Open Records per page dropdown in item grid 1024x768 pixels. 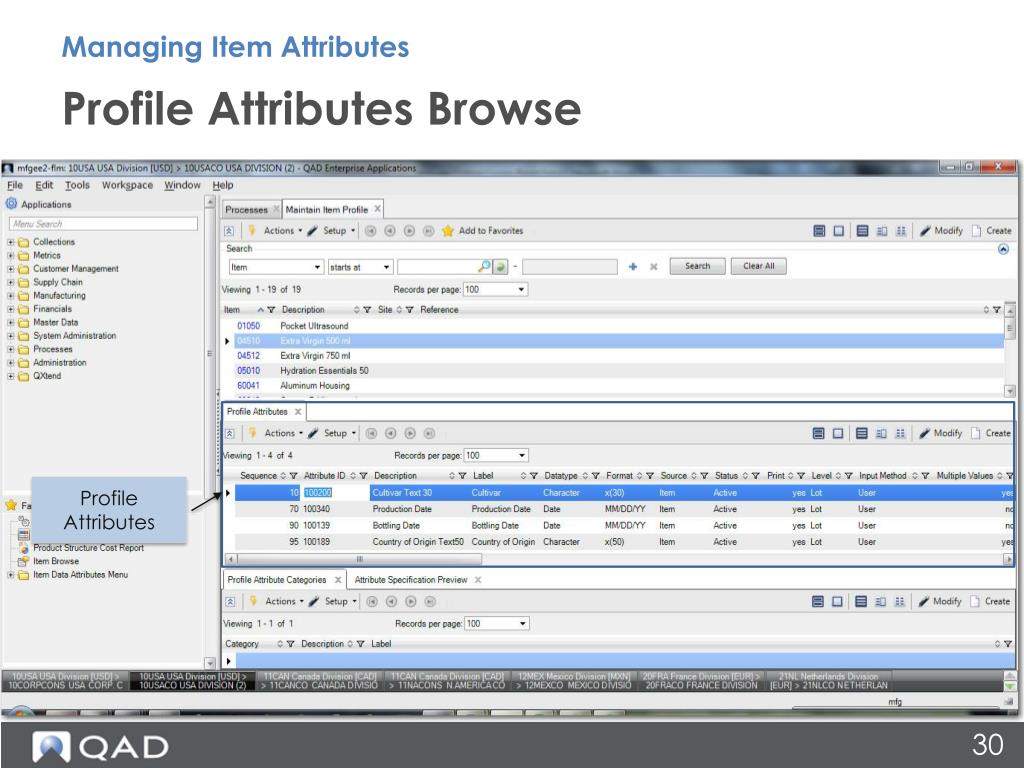click(521, 289)
